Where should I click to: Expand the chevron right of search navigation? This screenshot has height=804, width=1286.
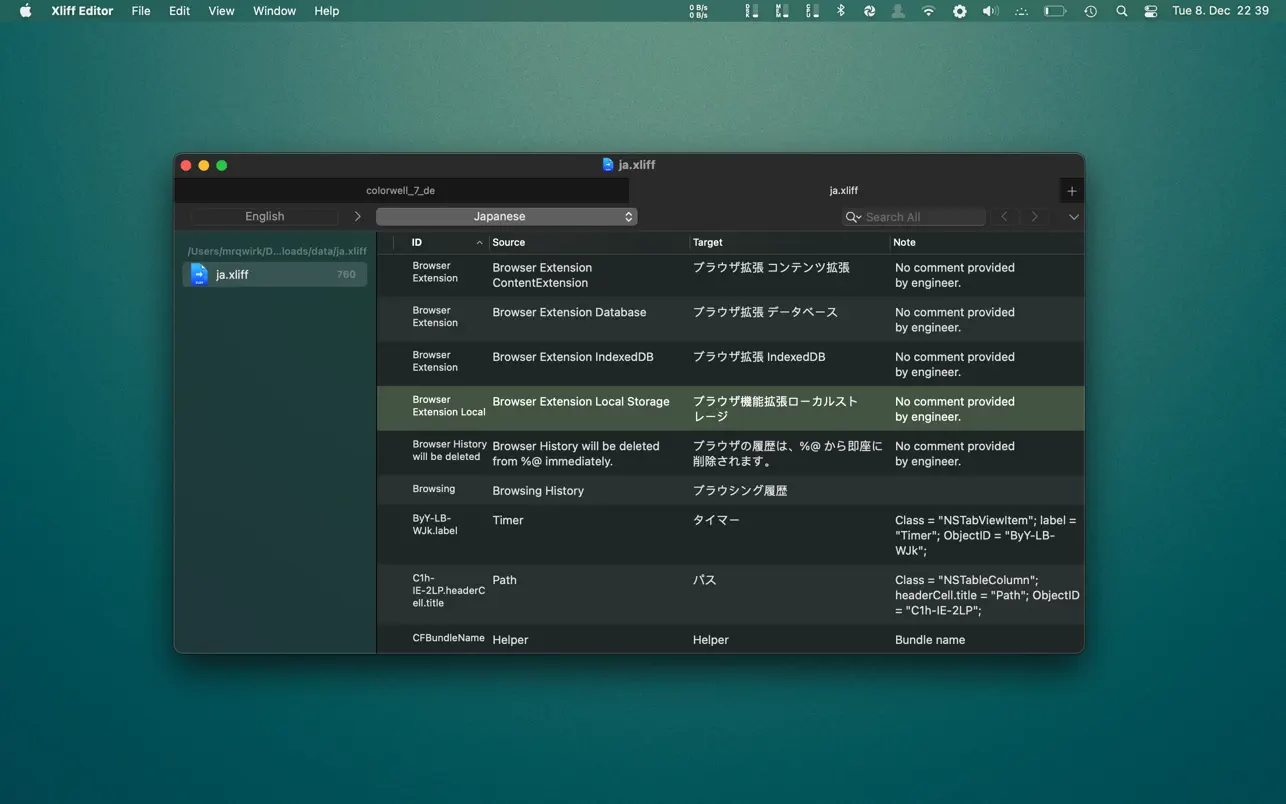[1073, 217]
